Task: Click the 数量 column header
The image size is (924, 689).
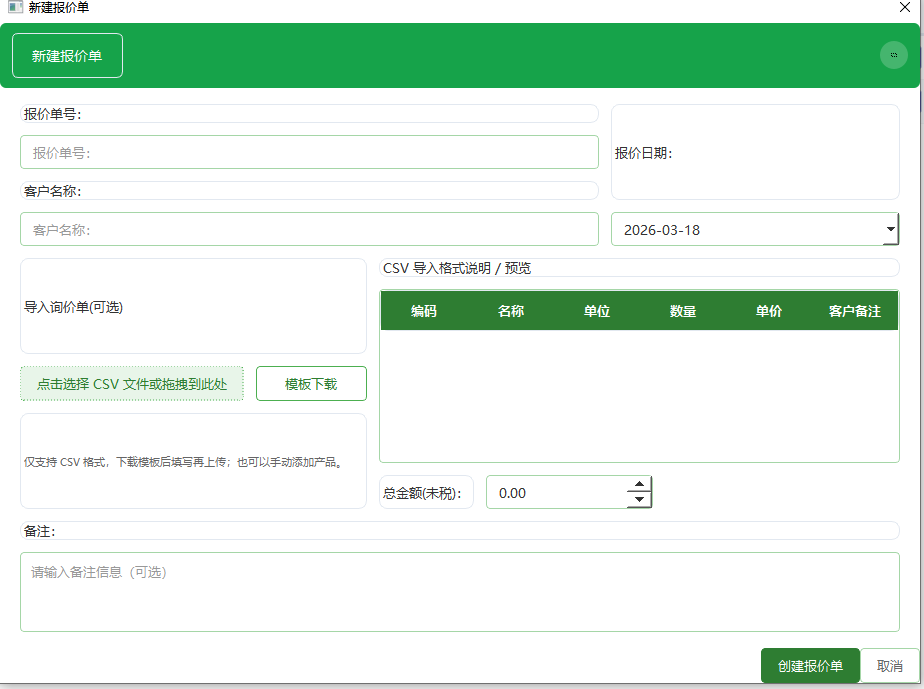Action: coord(682,311)
